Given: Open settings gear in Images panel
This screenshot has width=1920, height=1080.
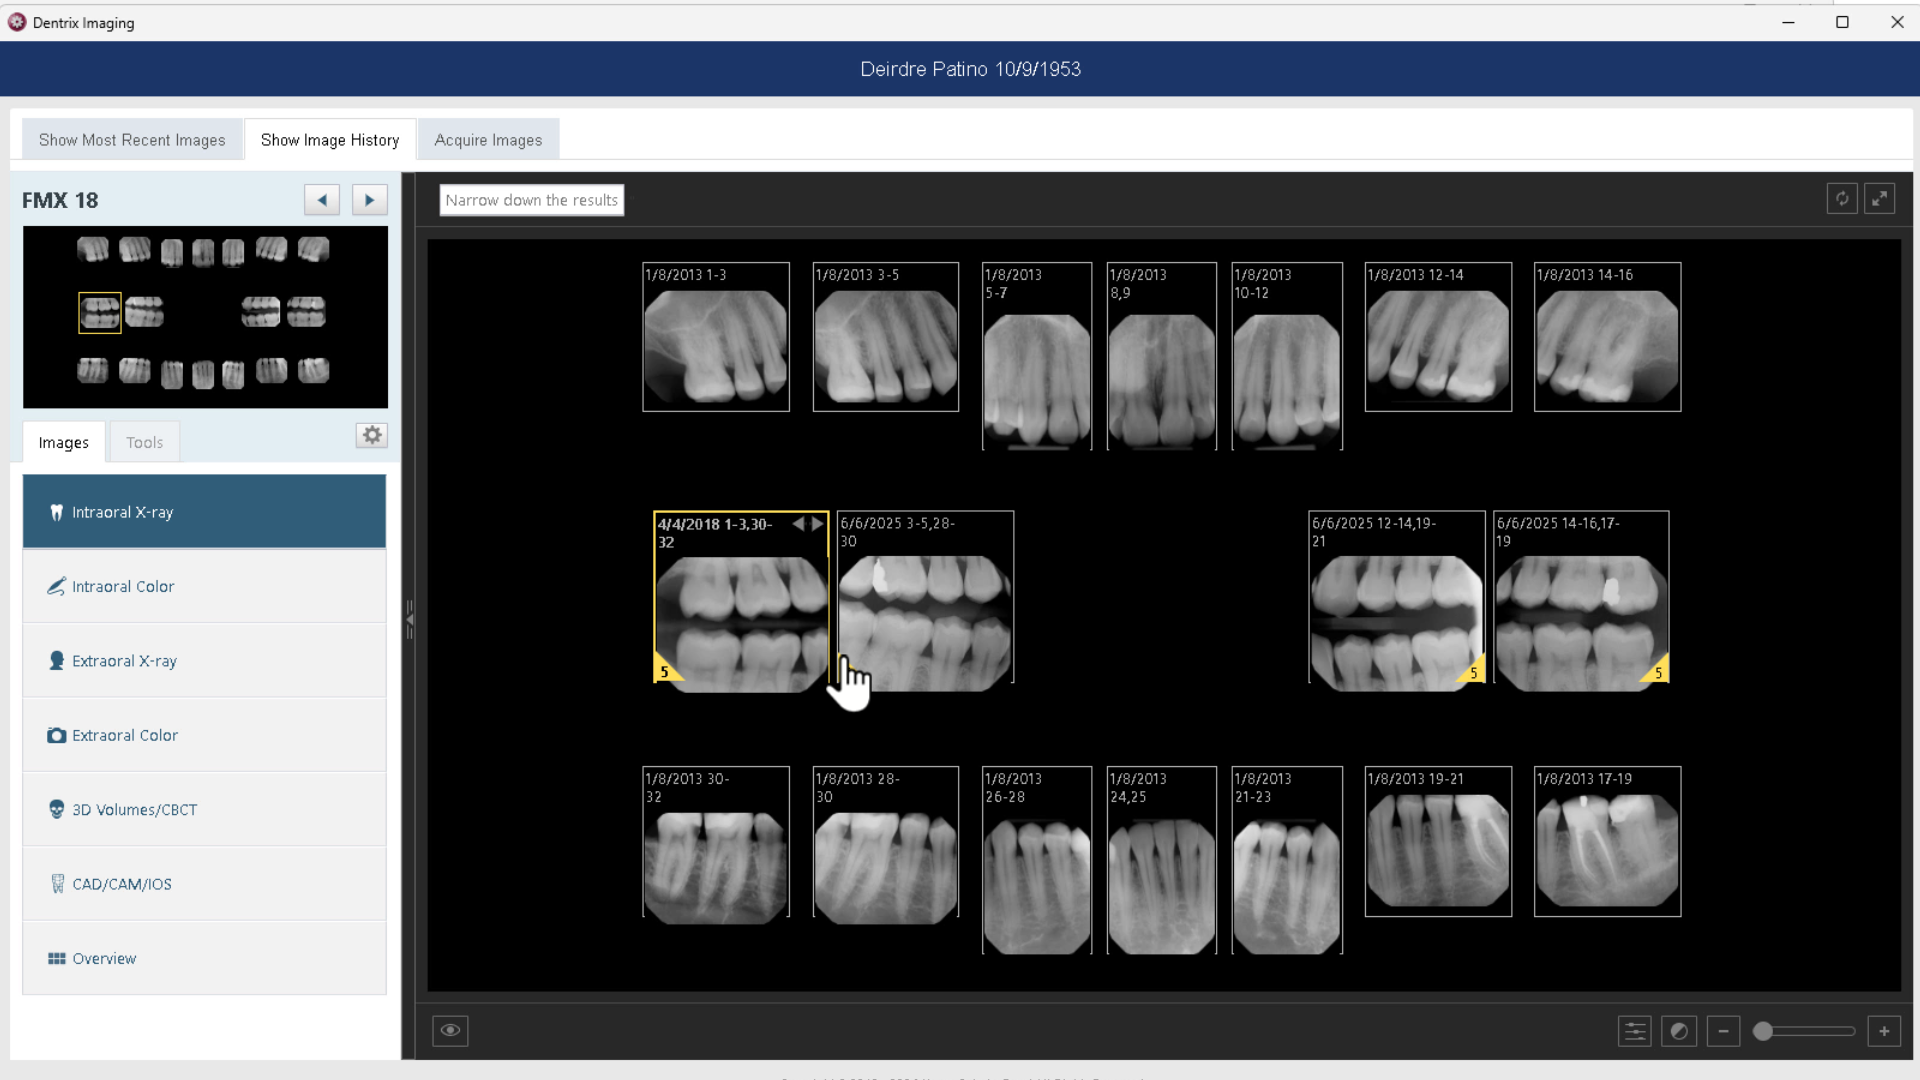Looking at the screenshot, I should pyautogui.click(x=372, y=435).
